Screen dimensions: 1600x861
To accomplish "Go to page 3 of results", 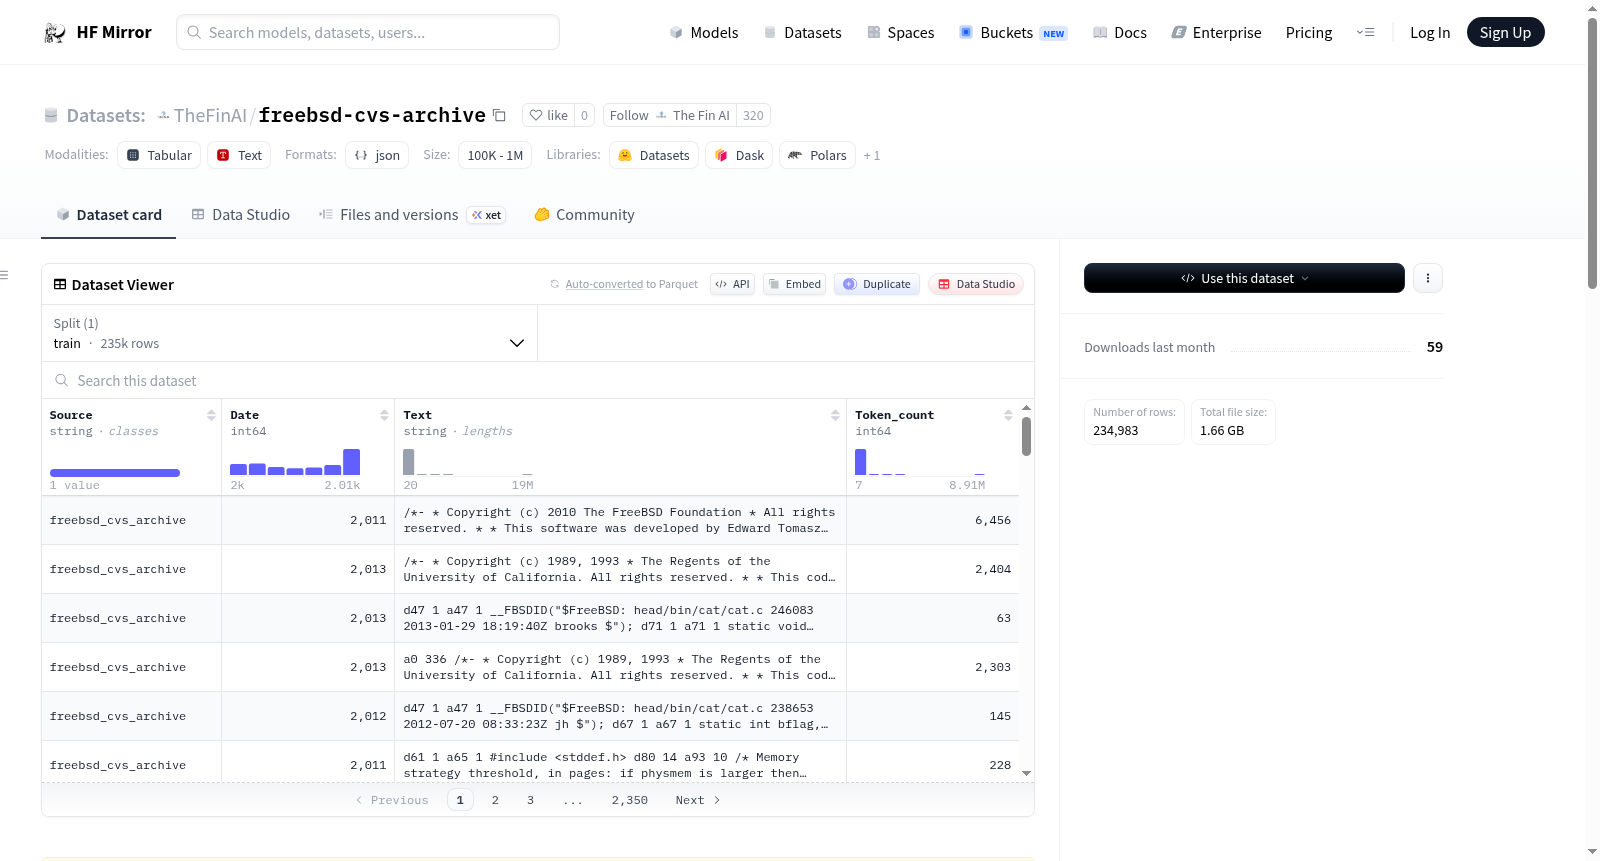I will [x=530, y=800].
